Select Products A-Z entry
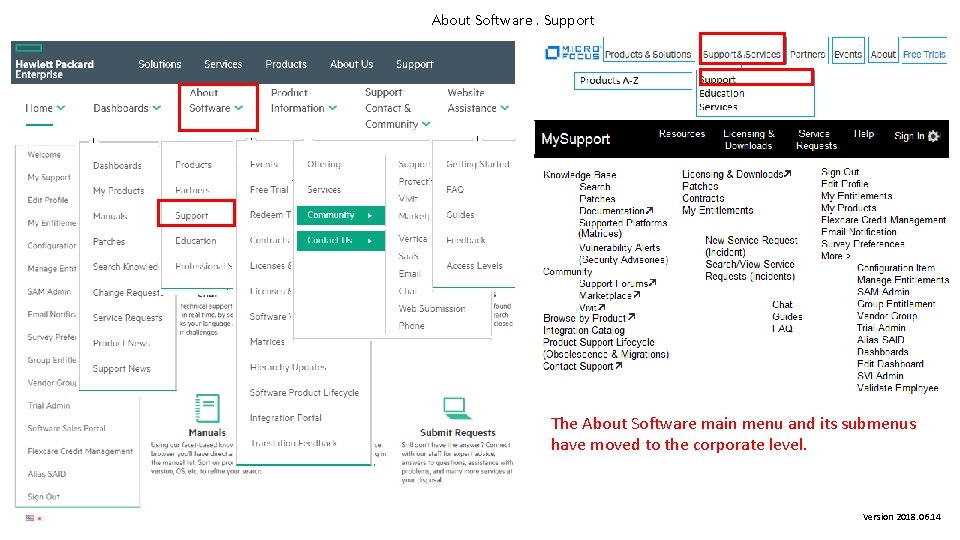This screenshot has width=960, height=540. tap(609, 80)
